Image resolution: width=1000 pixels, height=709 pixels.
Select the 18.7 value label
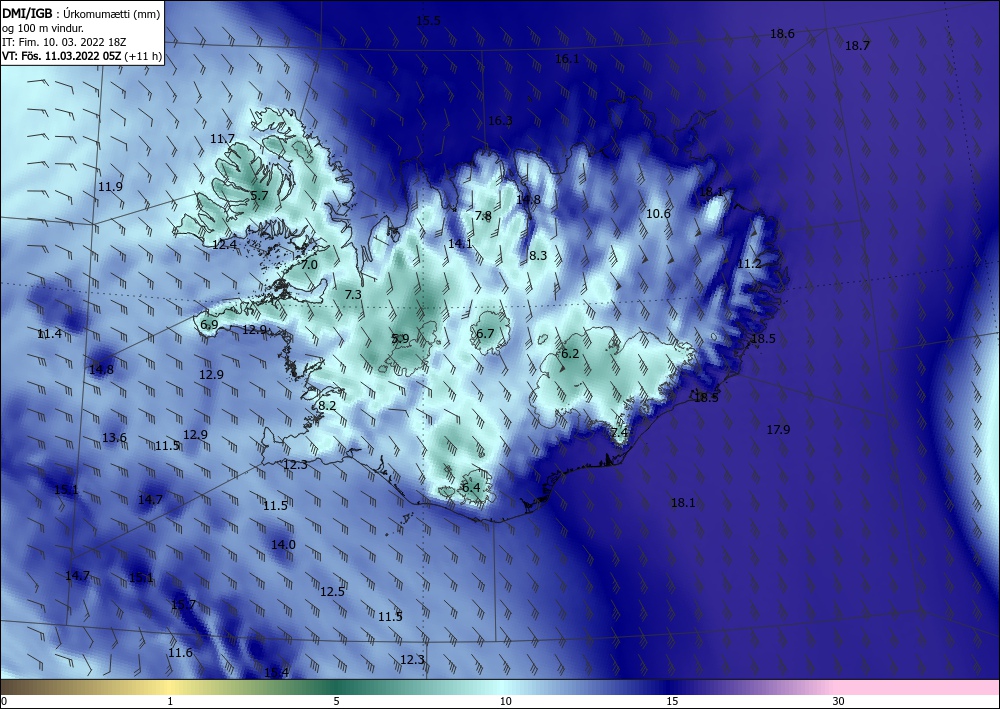pos(857,45)
